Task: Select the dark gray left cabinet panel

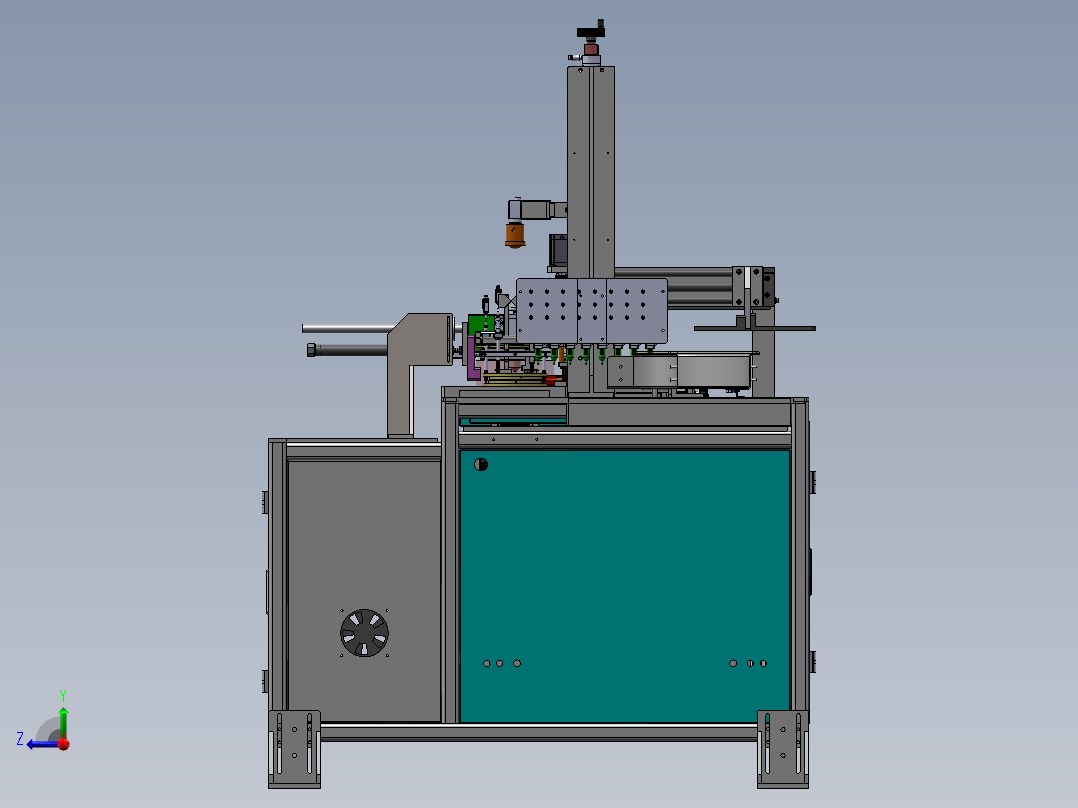Action: [364, 590]
